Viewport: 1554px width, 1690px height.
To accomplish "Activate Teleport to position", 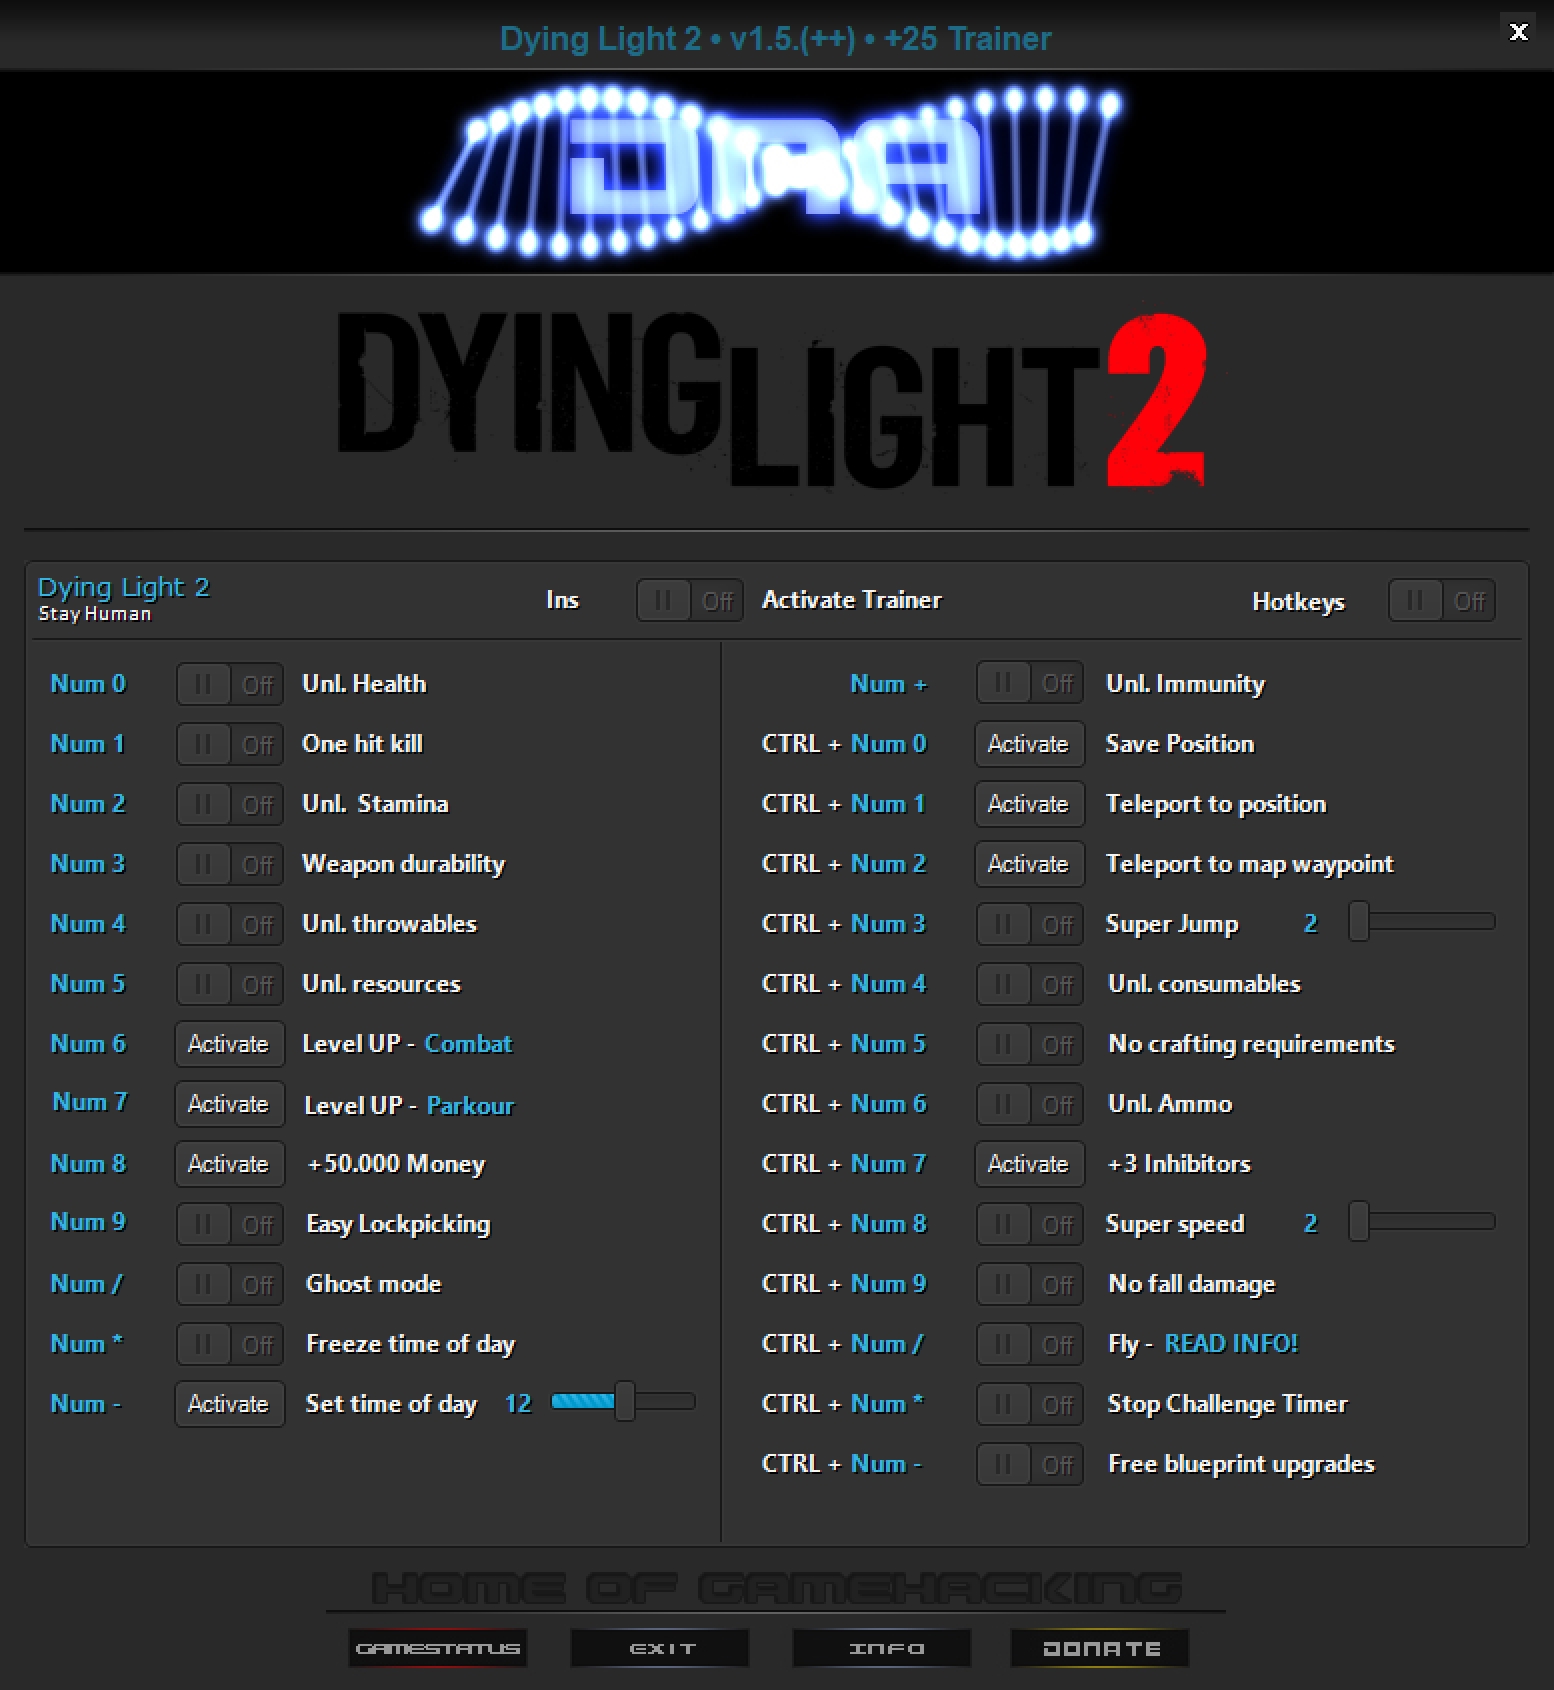I will coord(1029,804).
